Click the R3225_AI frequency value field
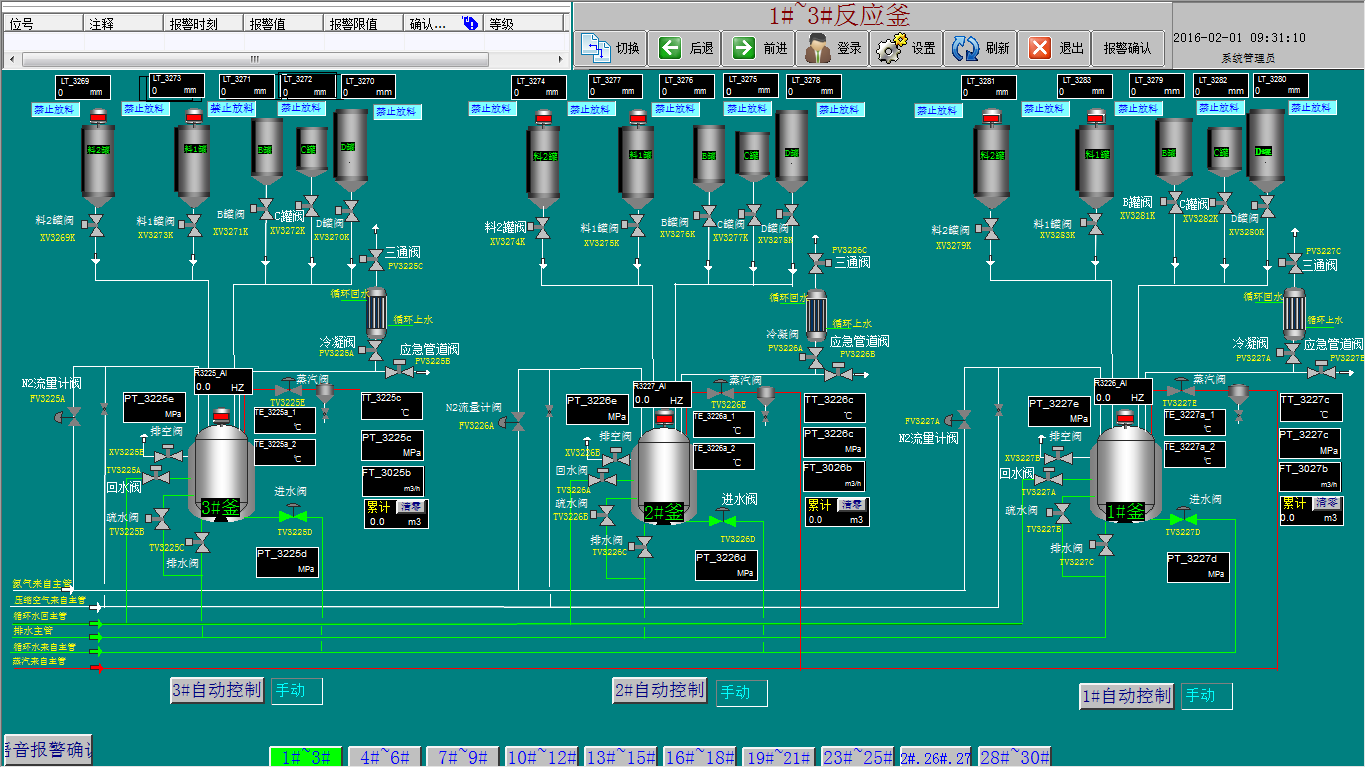 click(x=222, y=386)
